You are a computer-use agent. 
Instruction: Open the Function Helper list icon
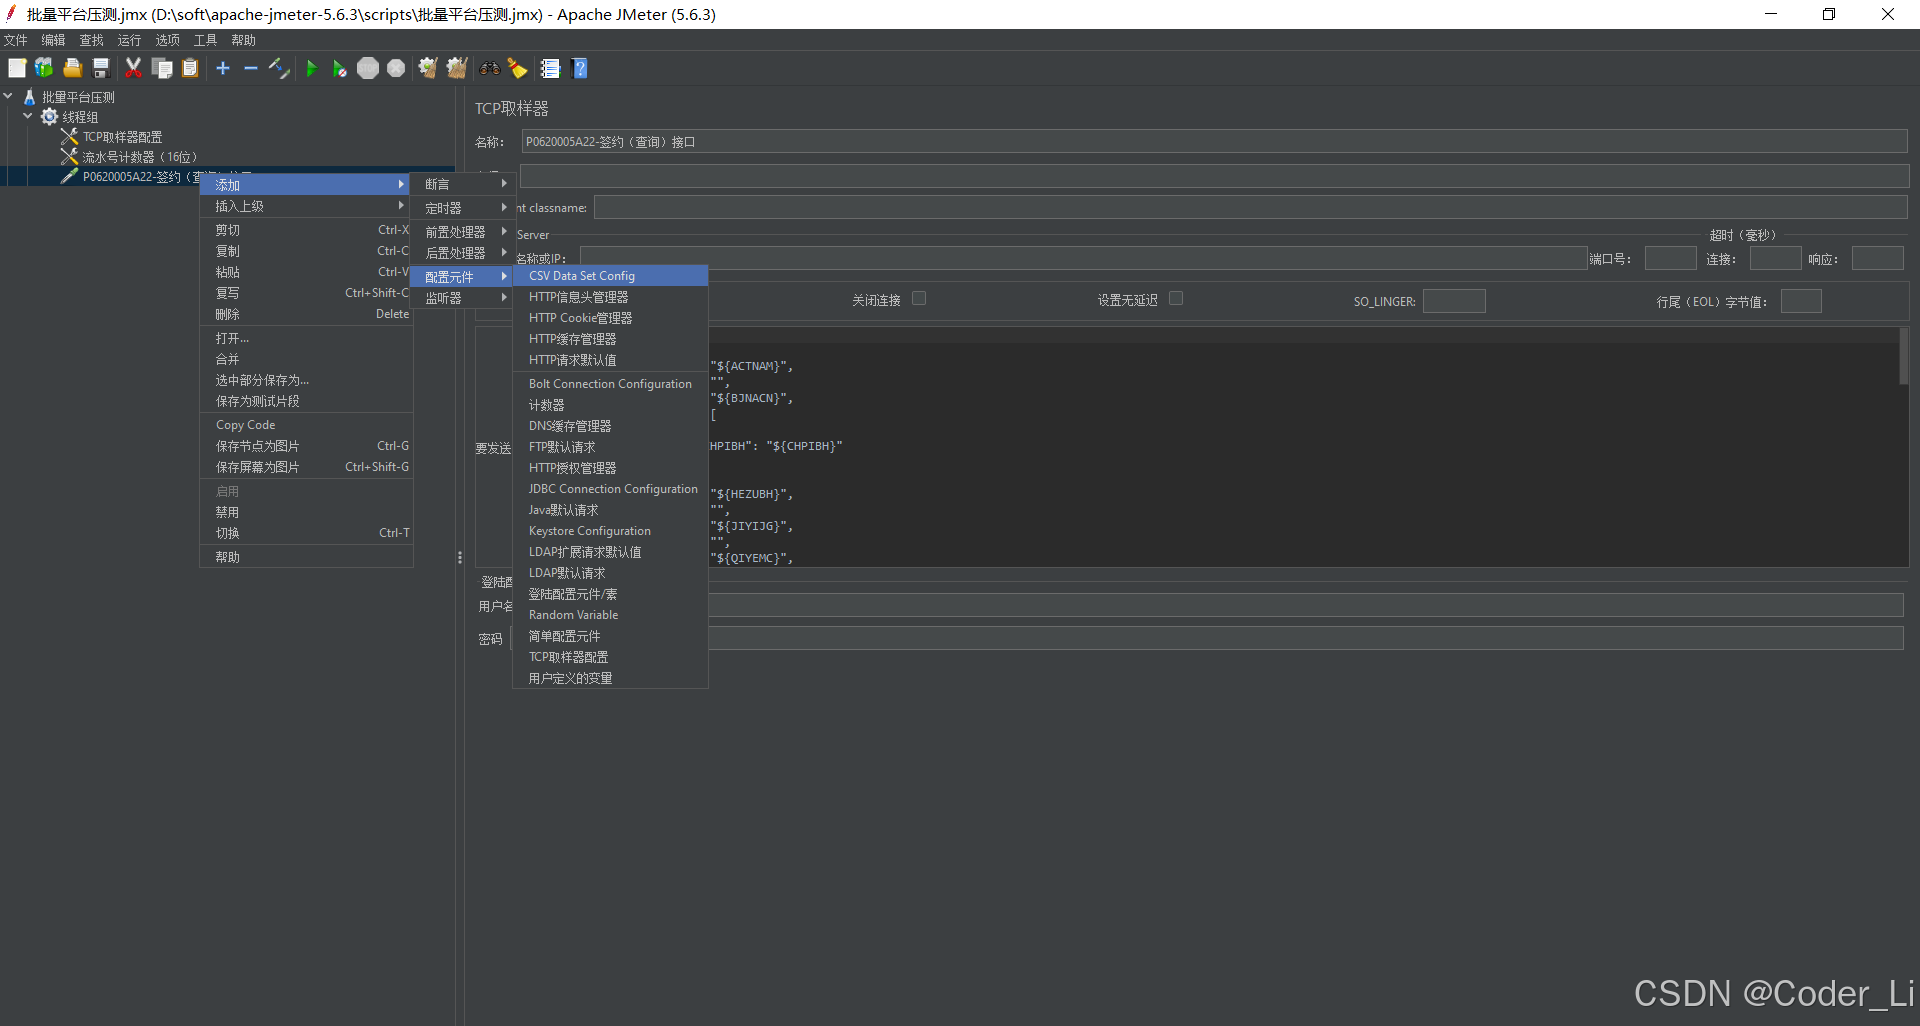pos(550,68)
